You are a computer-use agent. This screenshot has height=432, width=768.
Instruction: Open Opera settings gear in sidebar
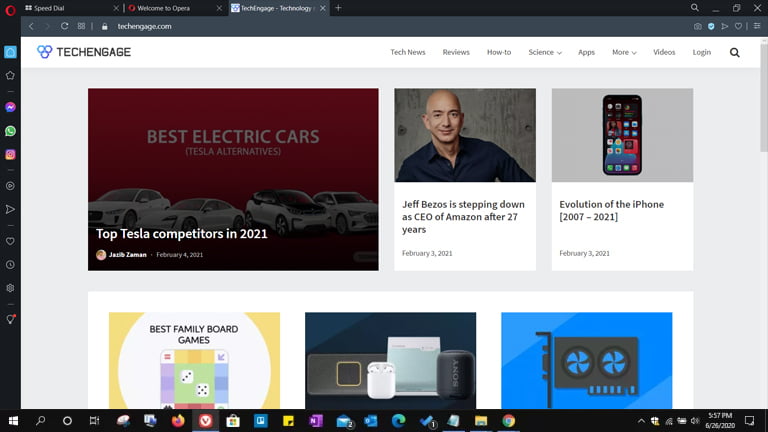(x=10, y=288)
